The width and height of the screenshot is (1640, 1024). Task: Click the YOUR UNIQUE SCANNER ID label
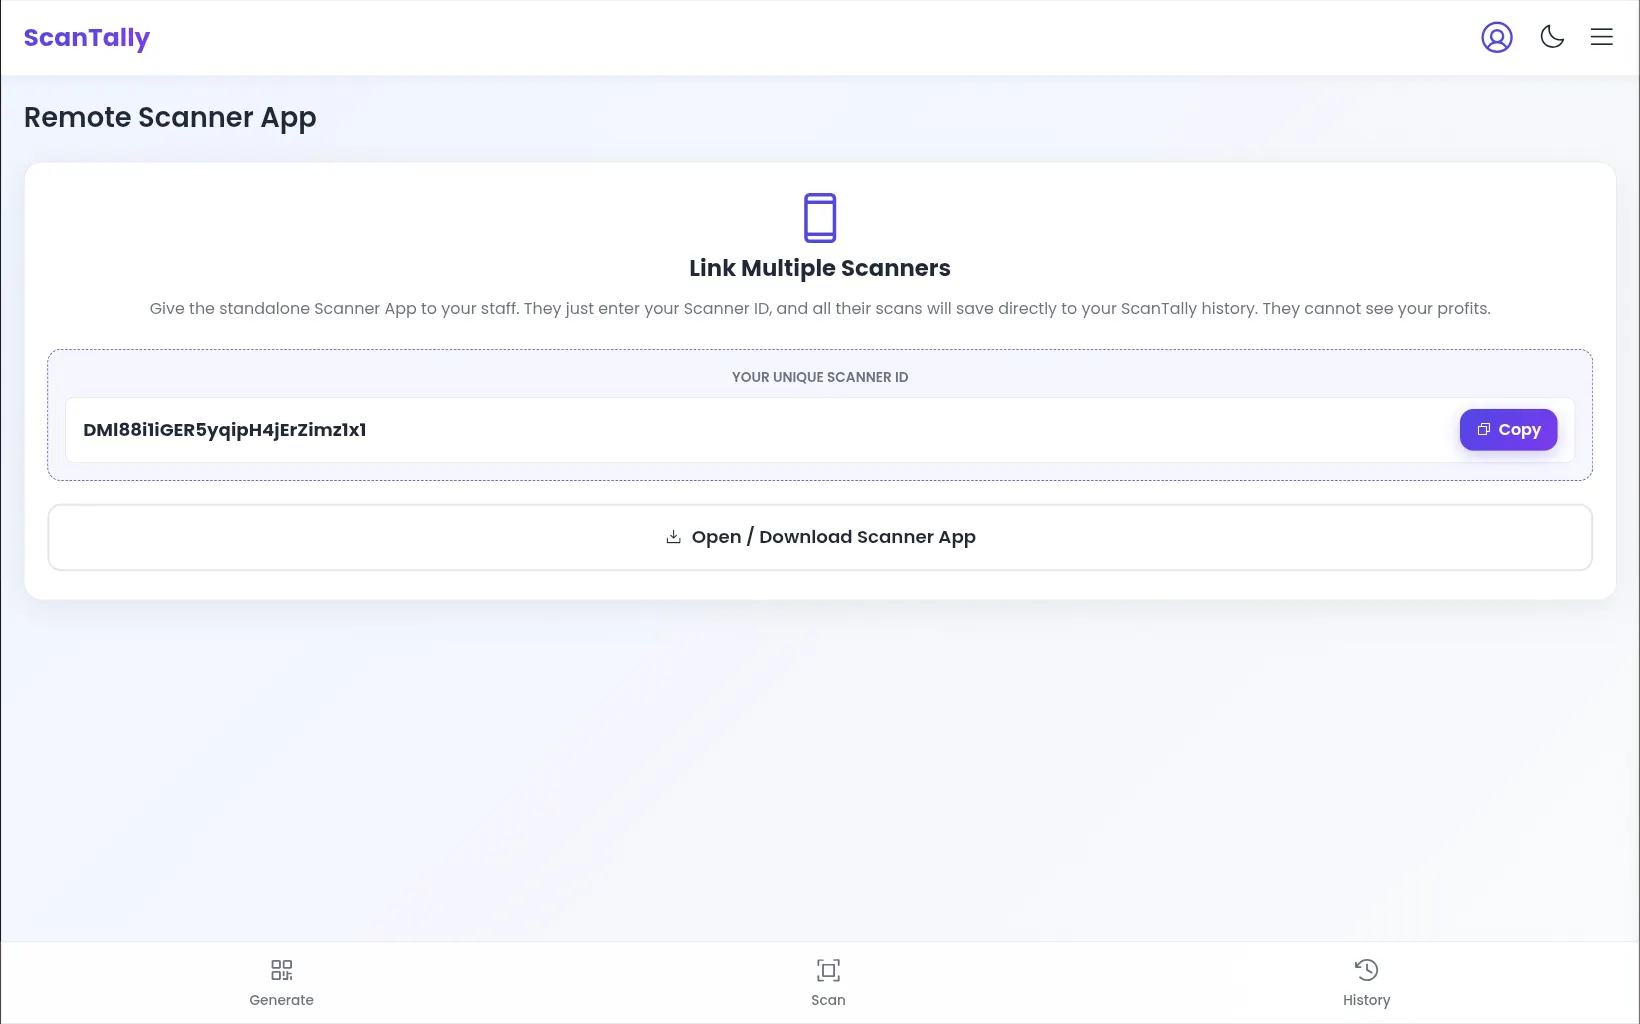pos(820,377)
